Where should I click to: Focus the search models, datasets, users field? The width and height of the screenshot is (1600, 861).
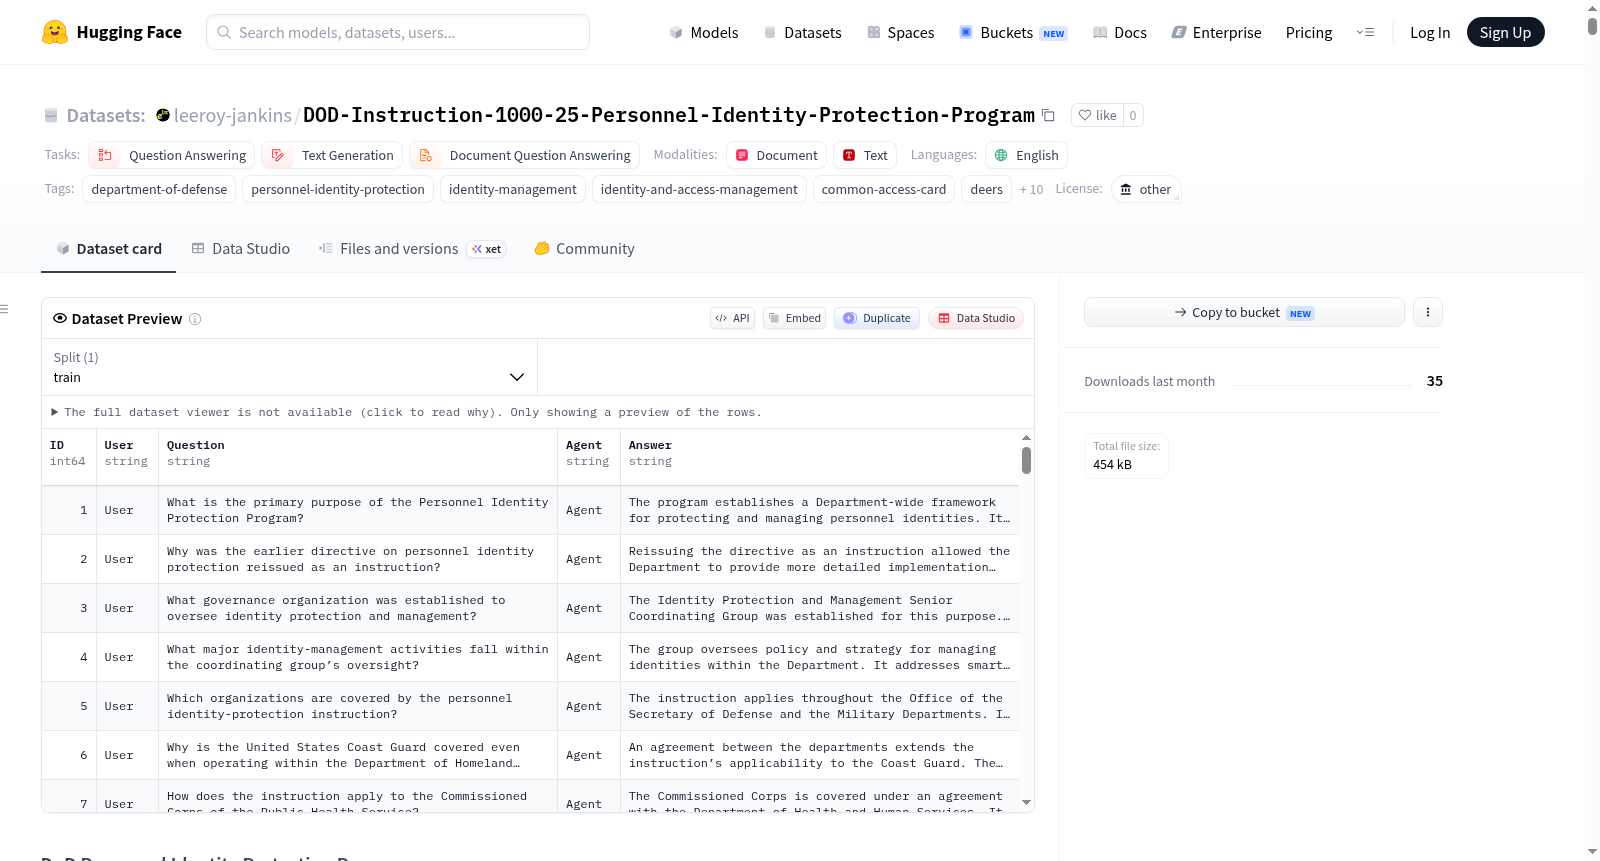398,32
